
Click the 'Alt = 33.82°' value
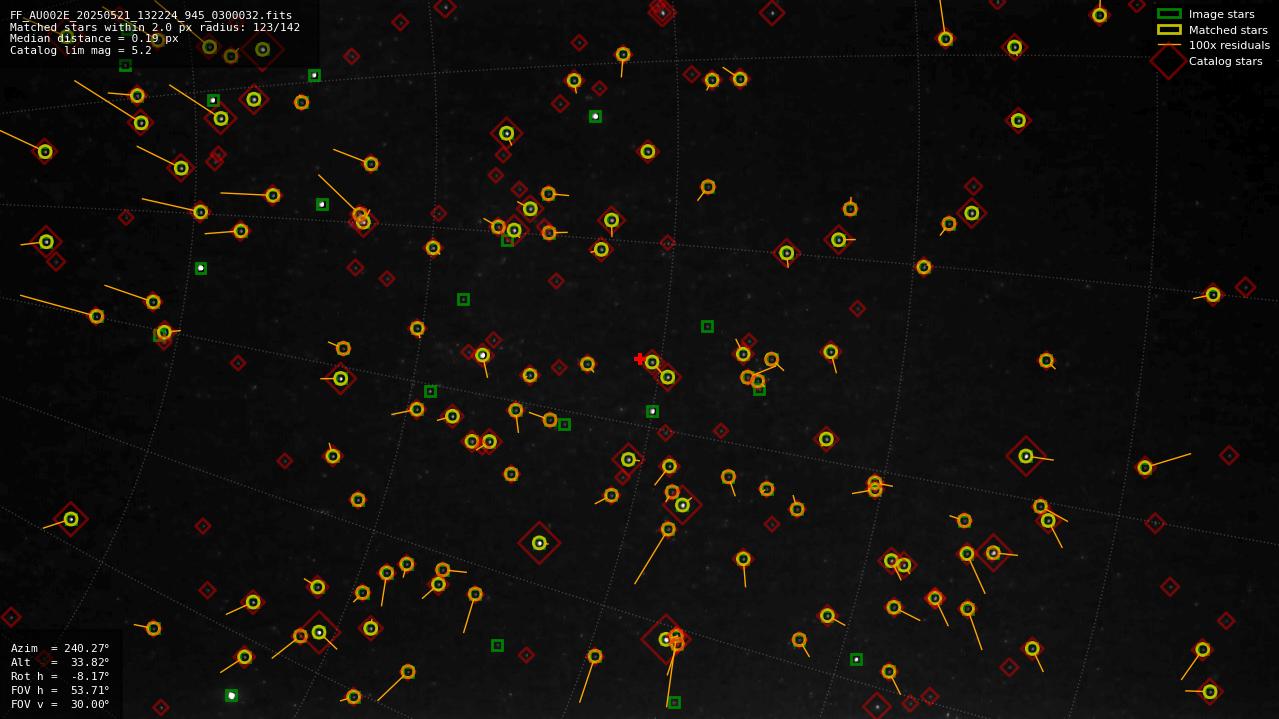[x=60, y=662]
